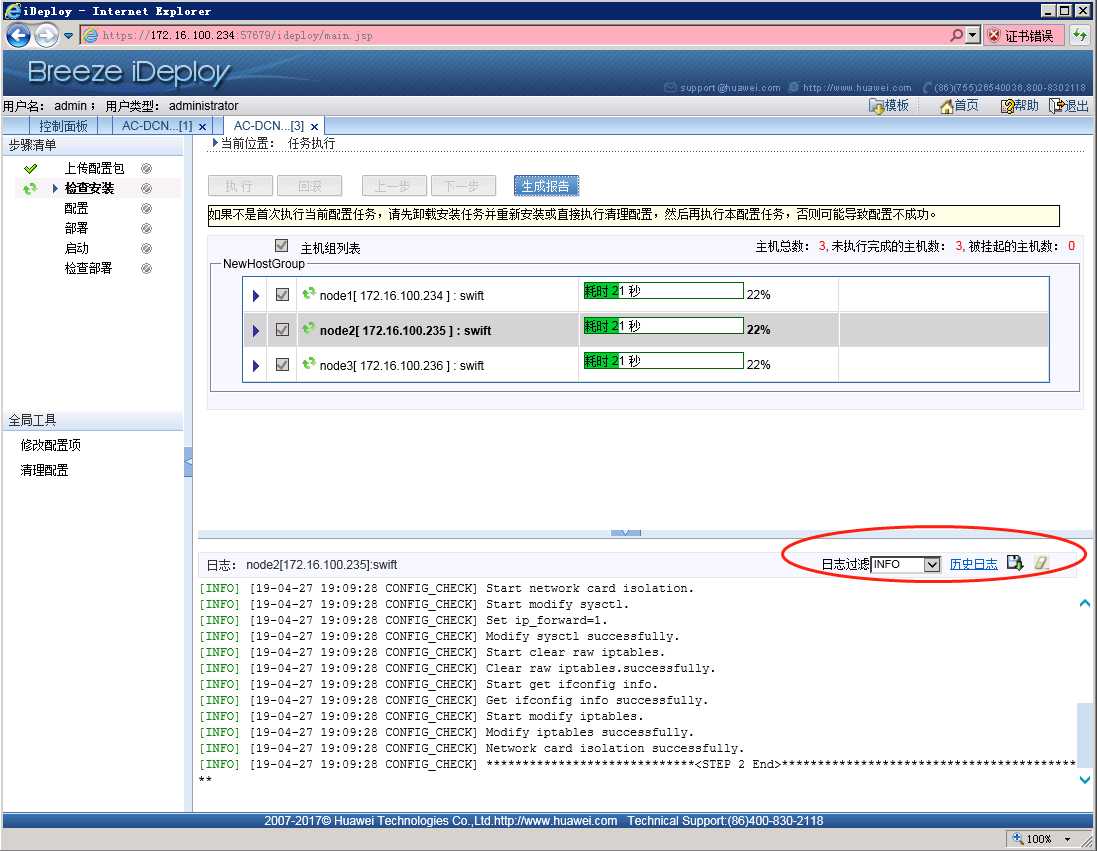Click the 下一步 next step button
1097x851 pixels.
coord(463,185)
